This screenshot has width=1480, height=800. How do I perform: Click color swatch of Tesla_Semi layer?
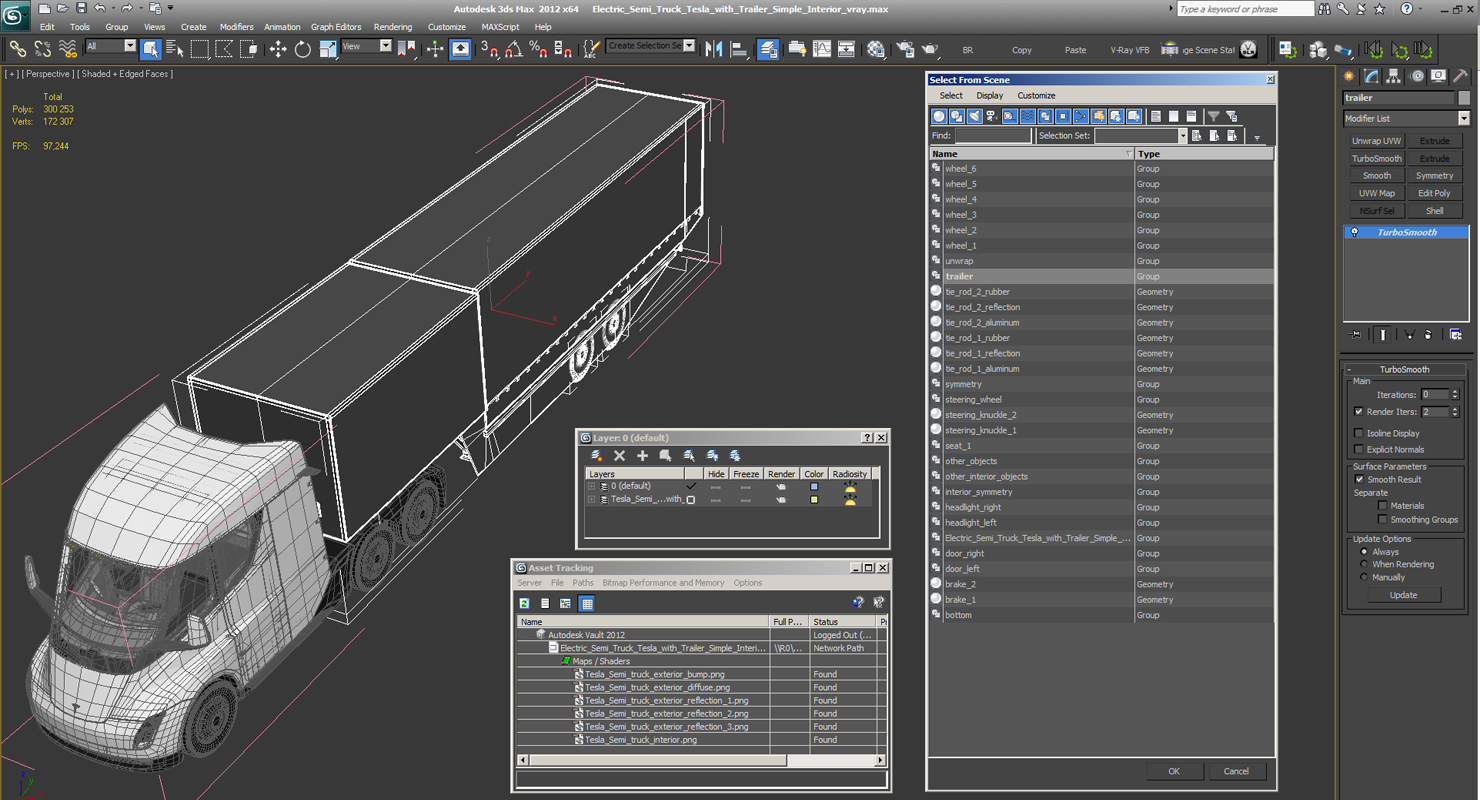click(814, 499)
